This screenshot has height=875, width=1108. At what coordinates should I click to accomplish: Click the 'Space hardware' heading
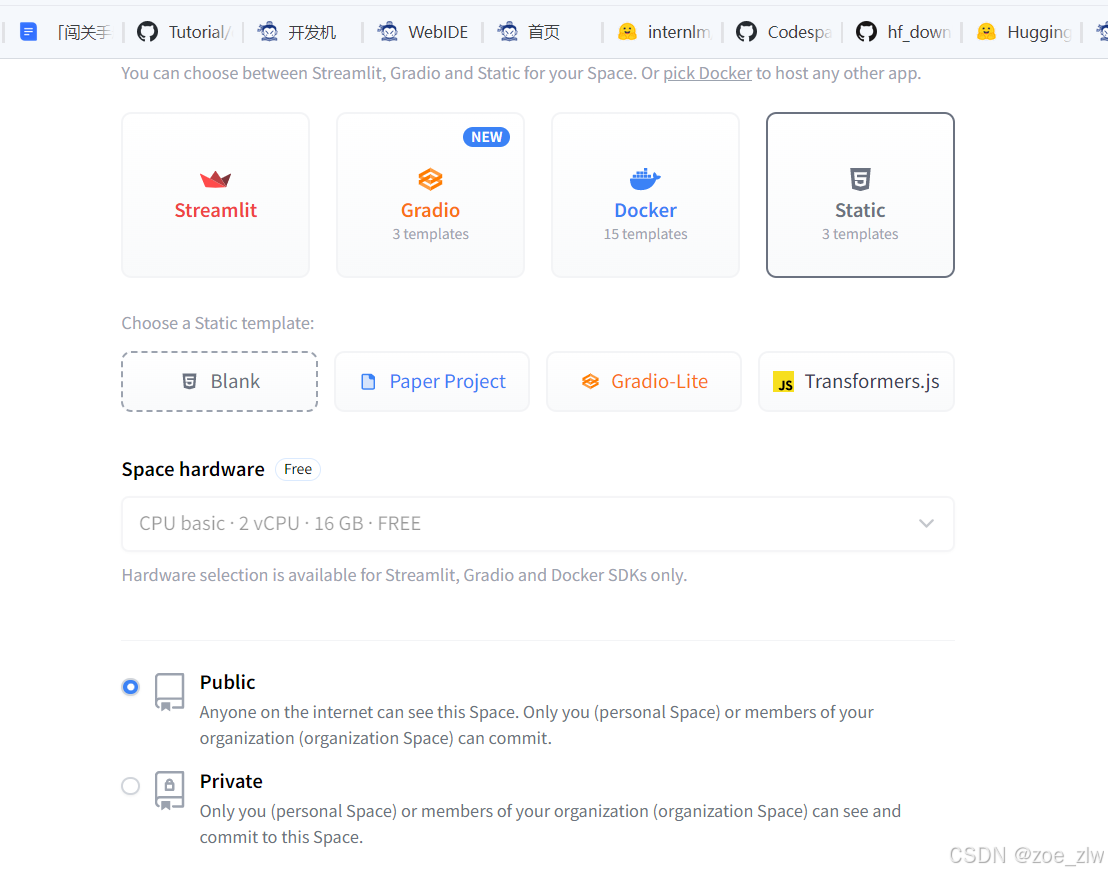(193, 469)
